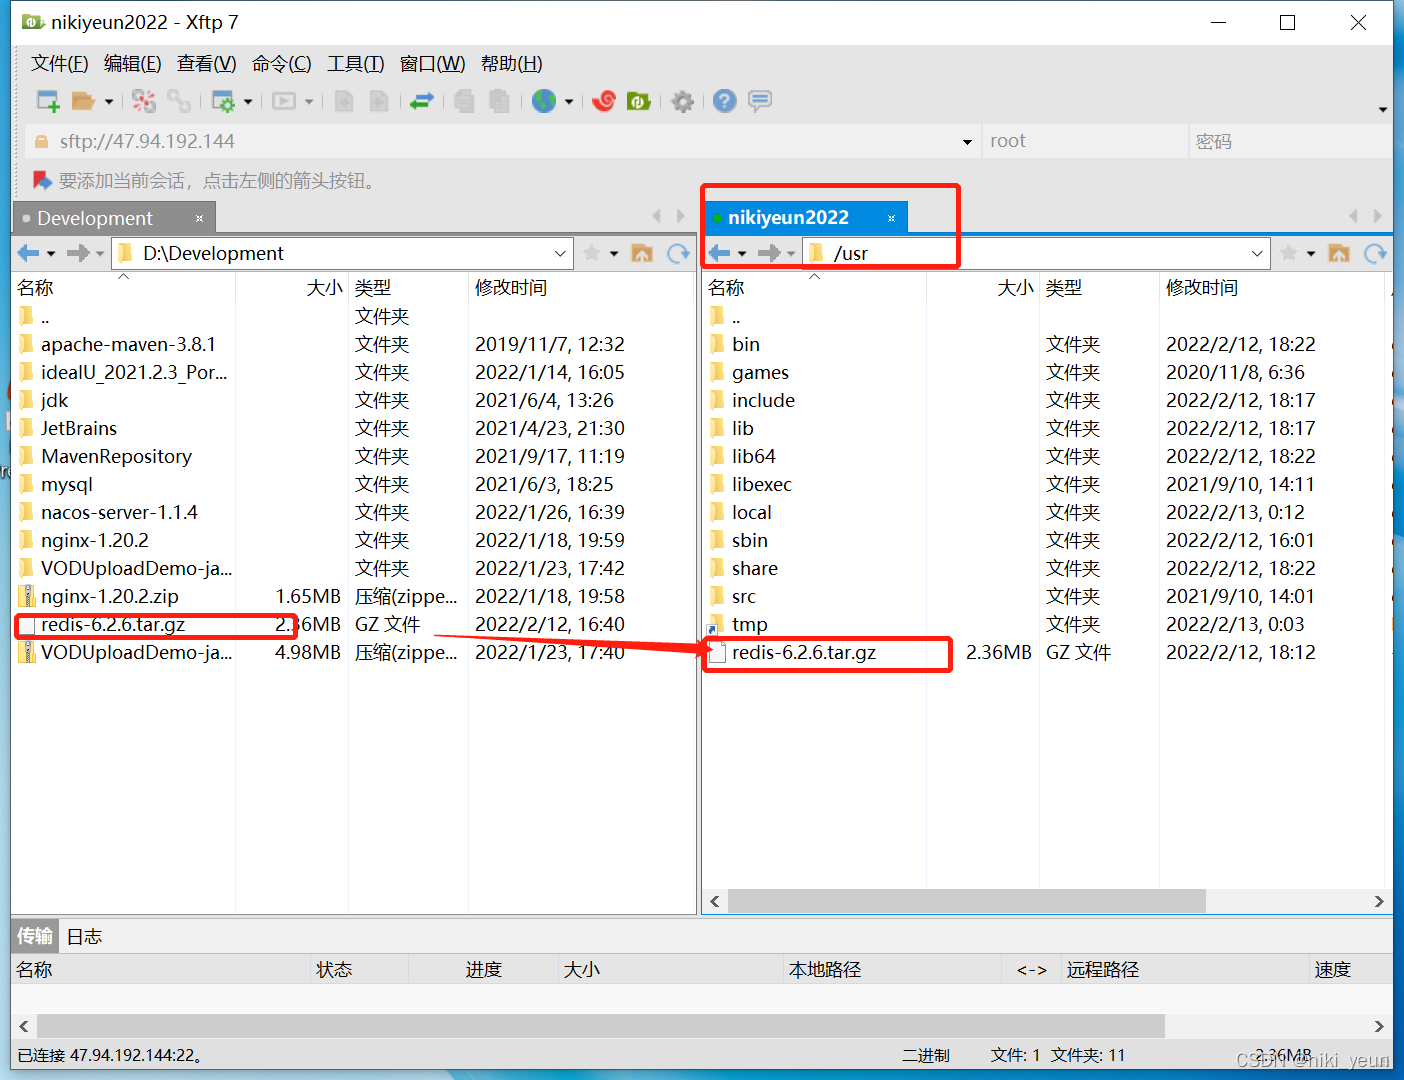Select local file nginx-1.20.2.zip
Image resolution: width=1404 pixels, height=1080 pixels.
tap(110, 597)
